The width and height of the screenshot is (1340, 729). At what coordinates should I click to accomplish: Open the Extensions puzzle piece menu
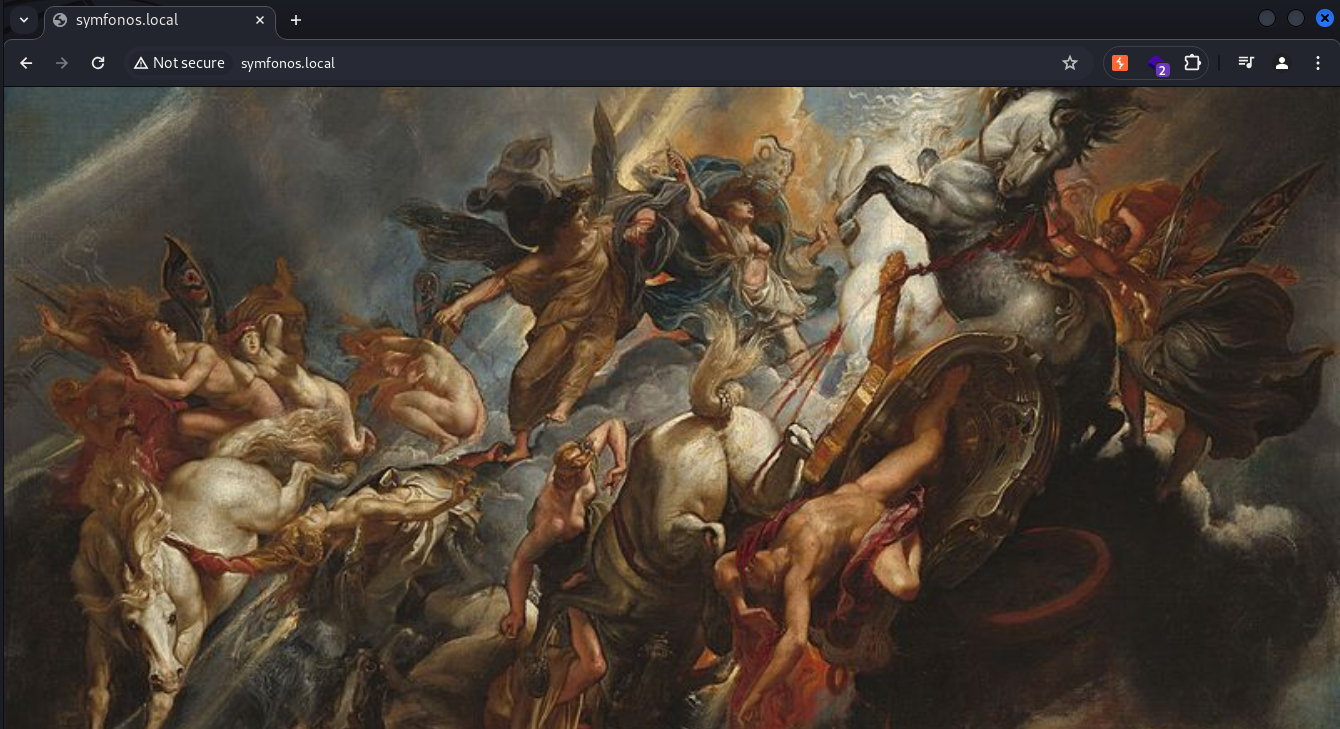click(1192, 63)
